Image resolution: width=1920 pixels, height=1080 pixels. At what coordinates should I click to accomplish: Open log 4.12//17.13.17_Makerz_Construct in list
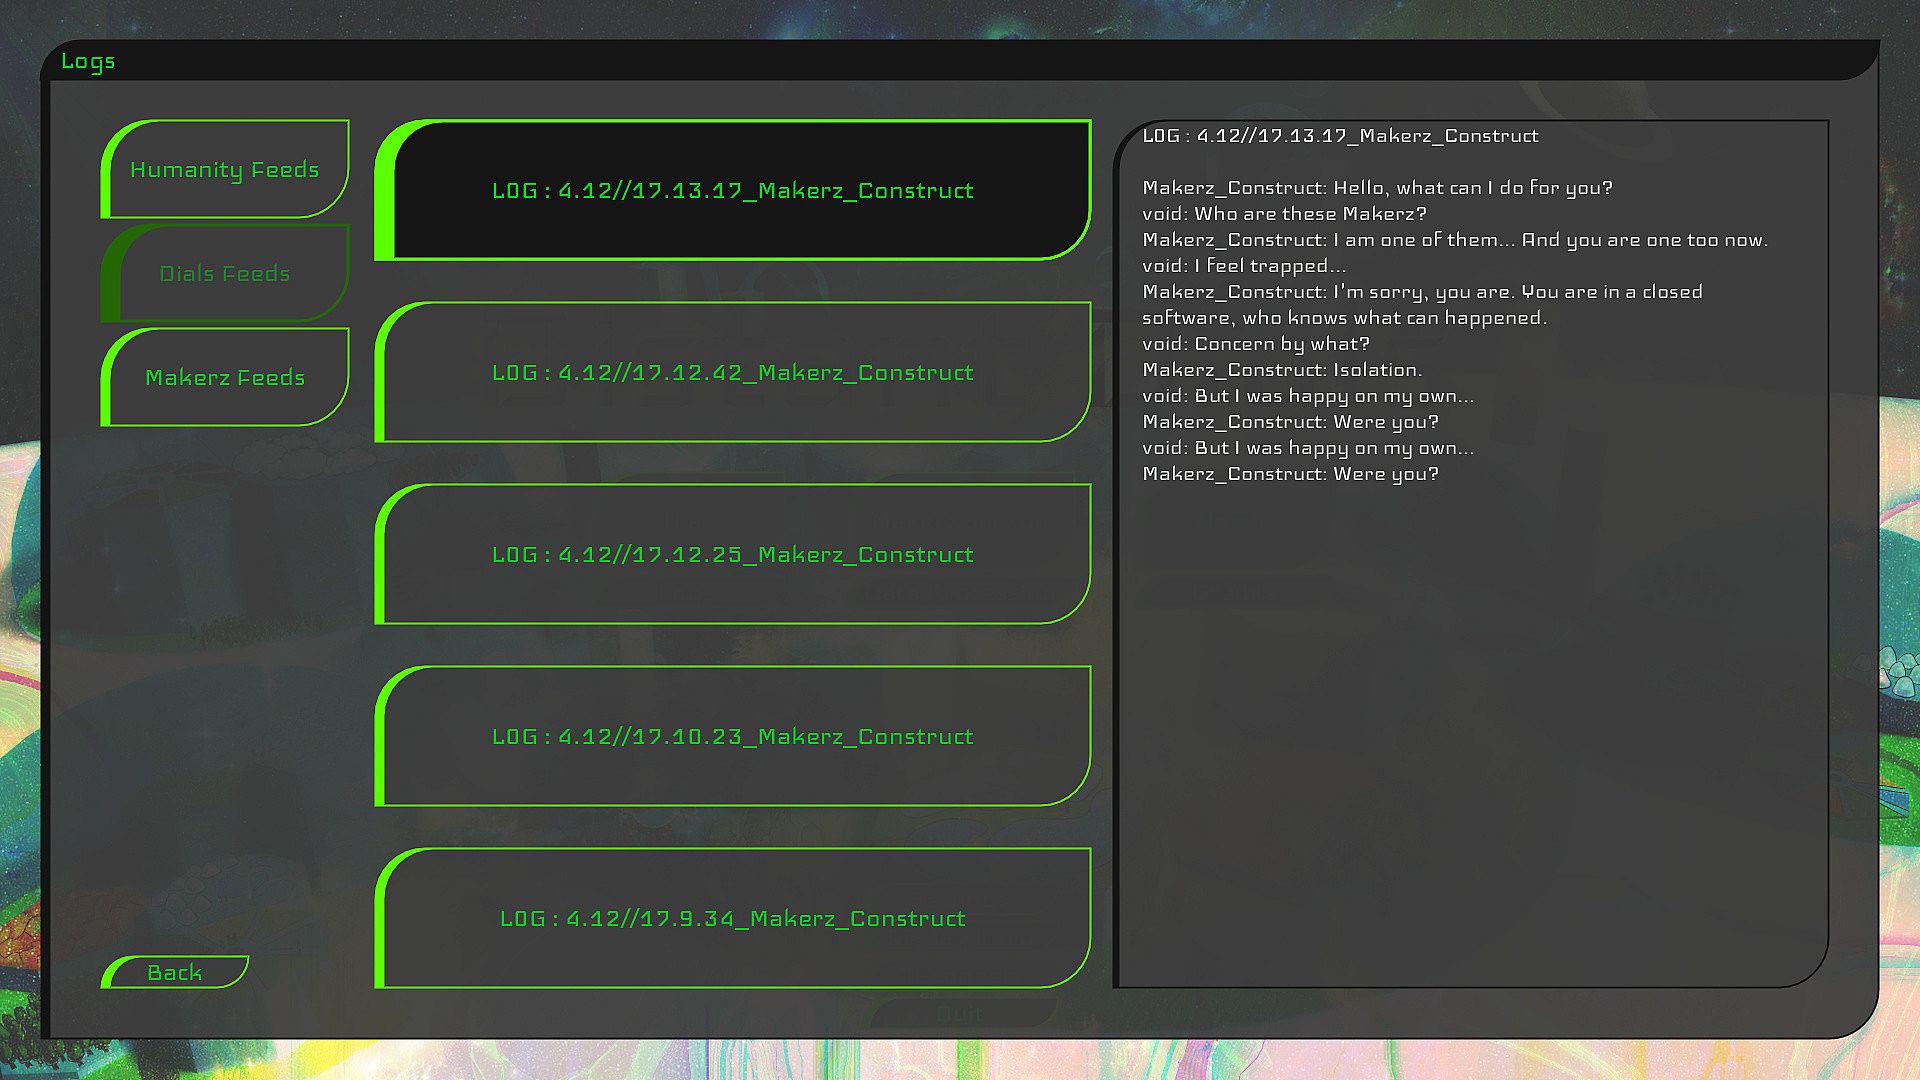click(x=733, y=191)
